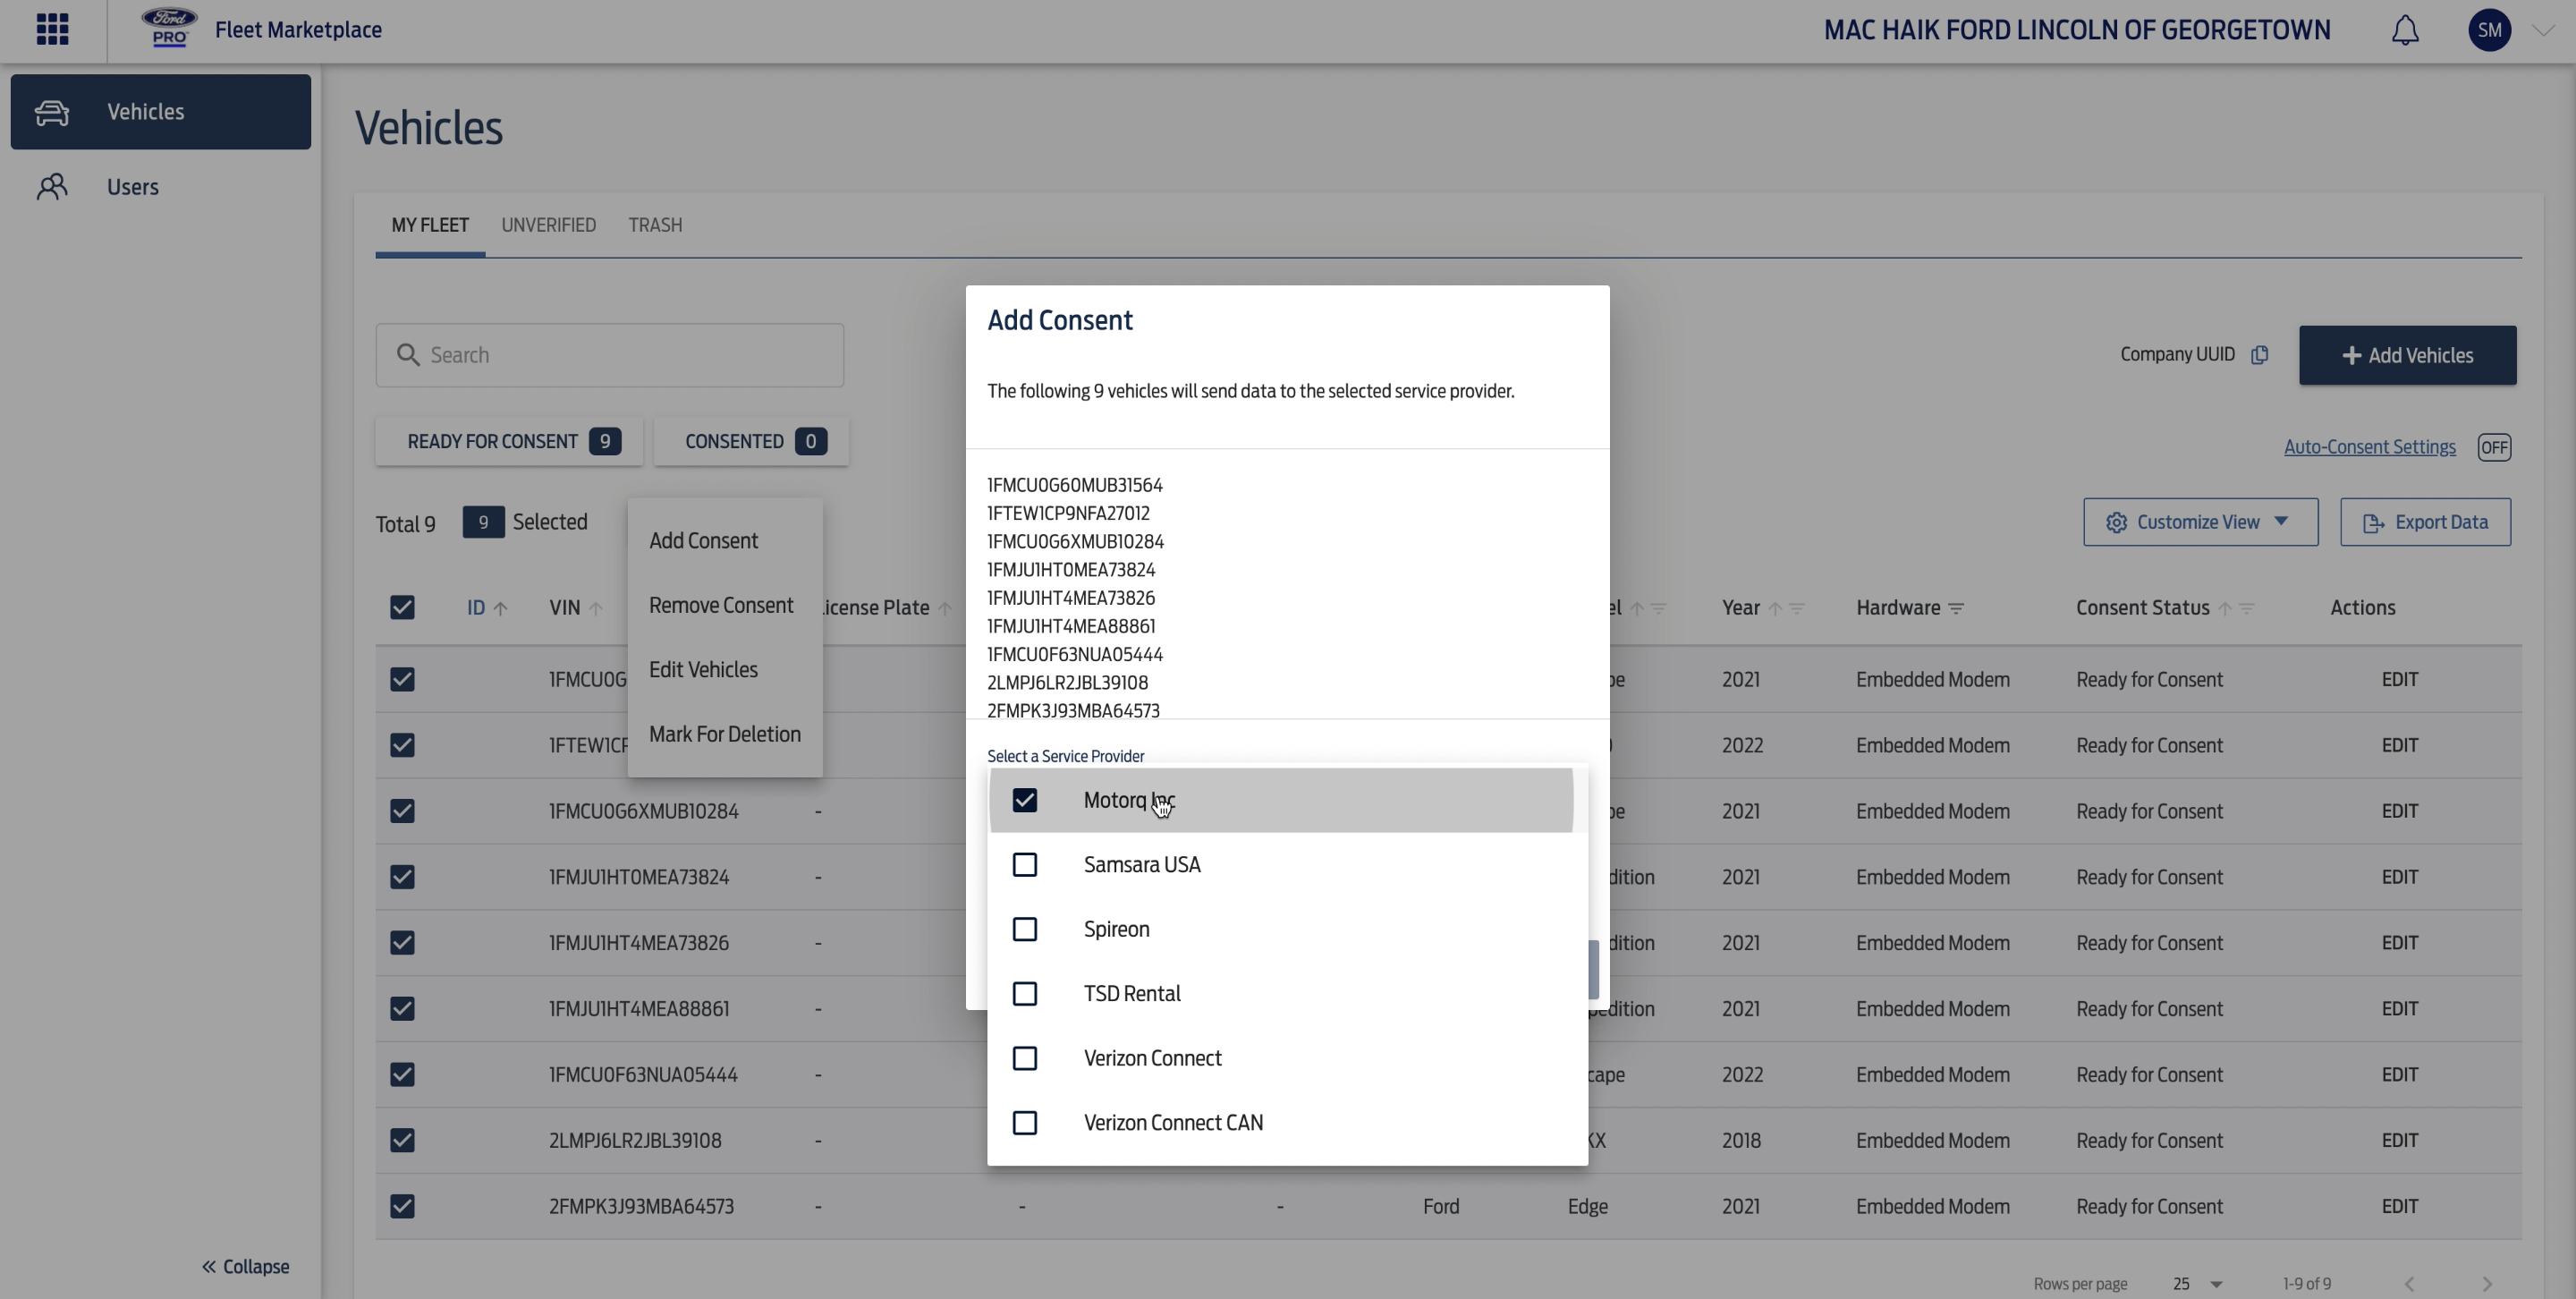The image size is (2576, 1299).
Task: Check Spireon service provider
Action: (1024, 929)
